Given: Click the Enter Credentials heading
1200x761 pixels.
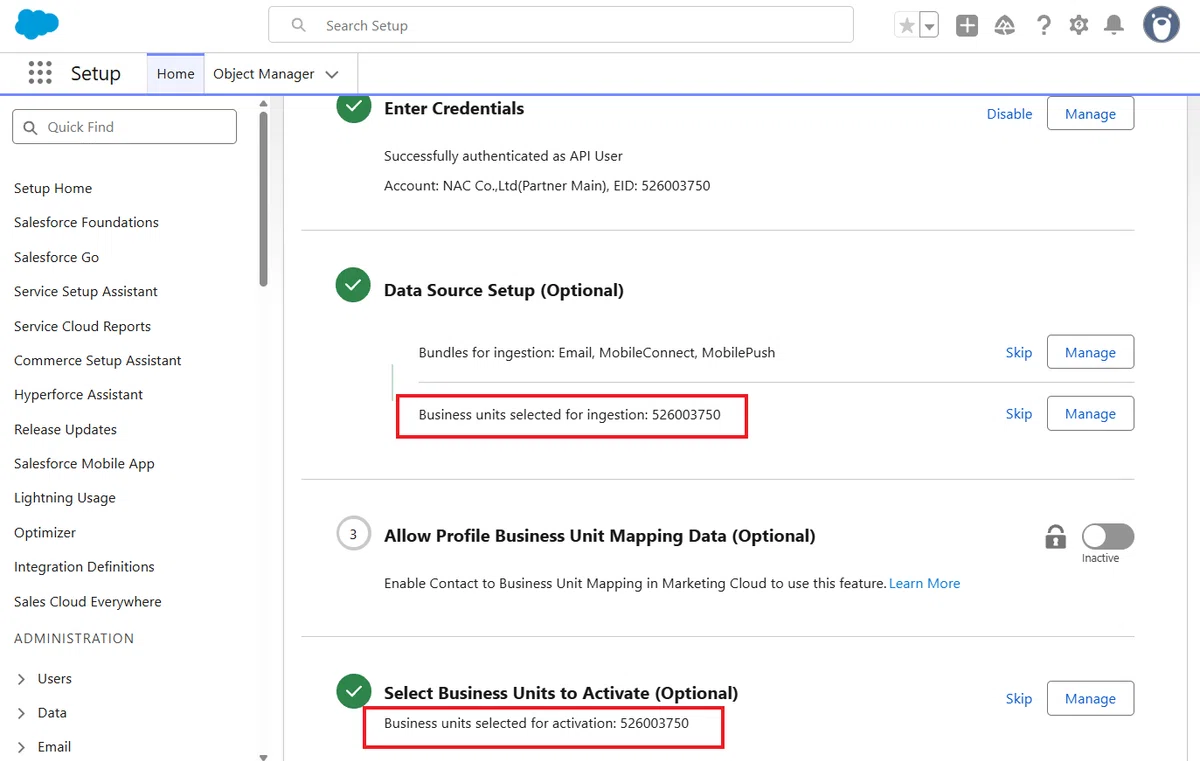Looking at the screenshot, I should tap(454, 108).
